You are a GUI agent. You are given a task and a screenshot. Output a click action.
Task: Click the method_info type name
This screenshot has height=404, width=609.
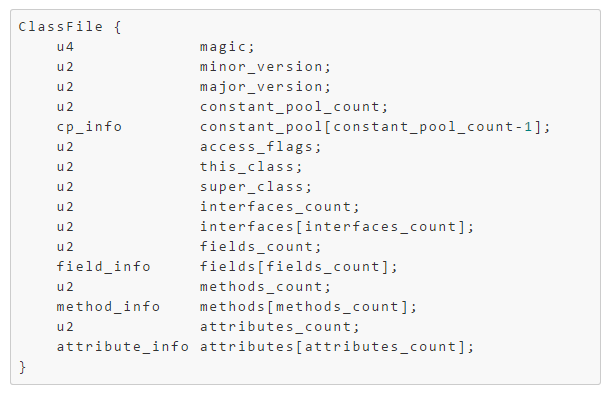pos(108,307)
